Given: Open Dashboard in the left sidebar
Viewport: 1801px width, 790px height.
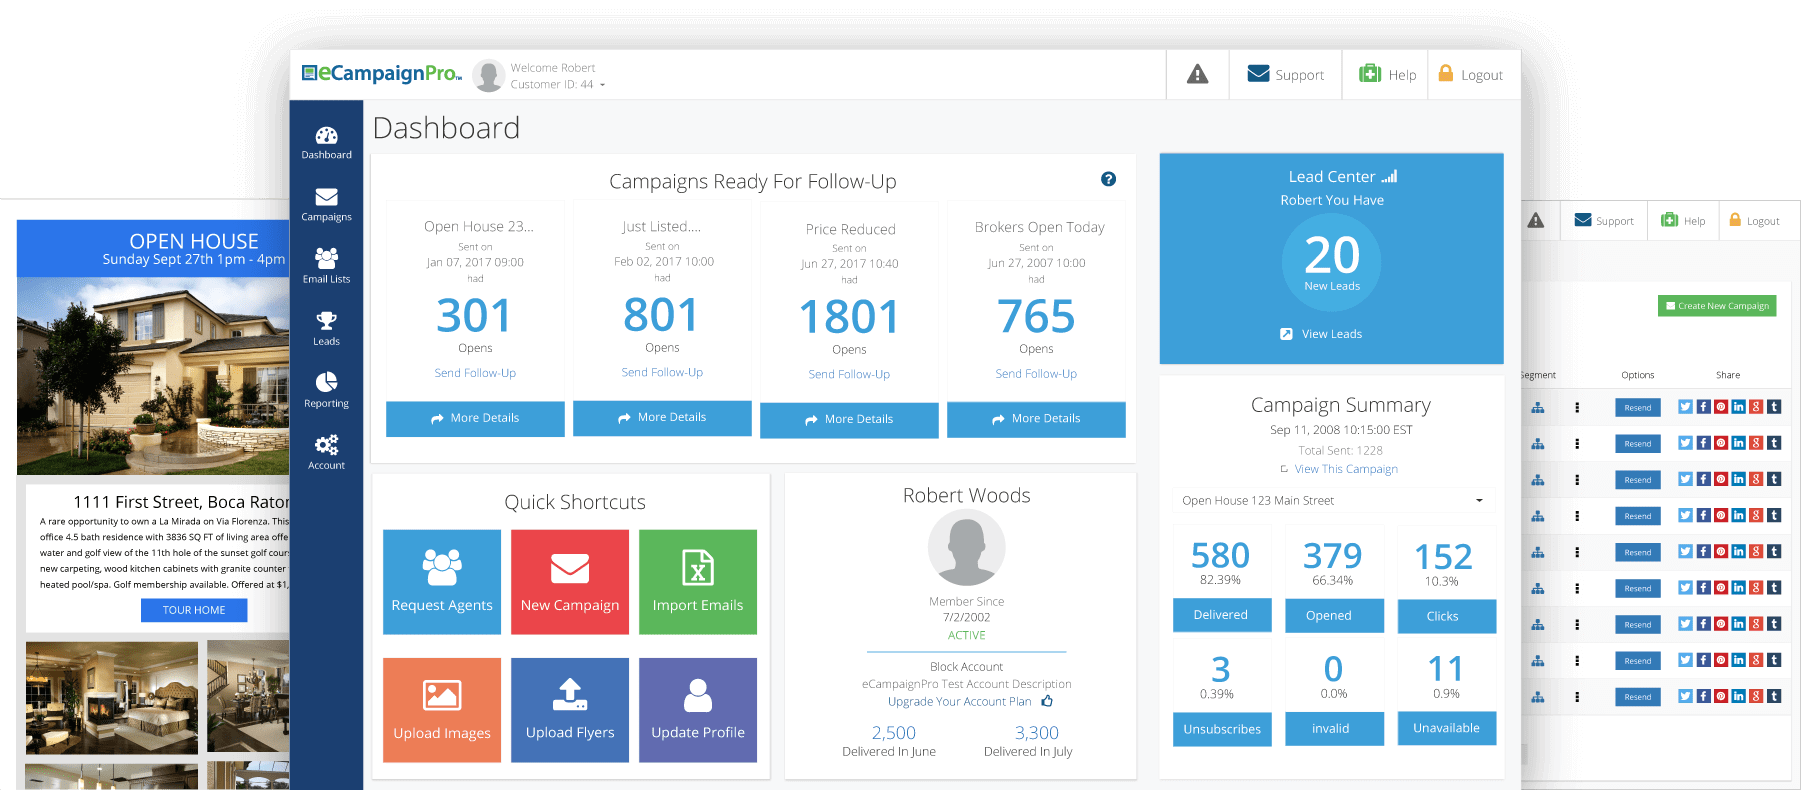Looking at the screenshot, I should click(x=326, y=143).
